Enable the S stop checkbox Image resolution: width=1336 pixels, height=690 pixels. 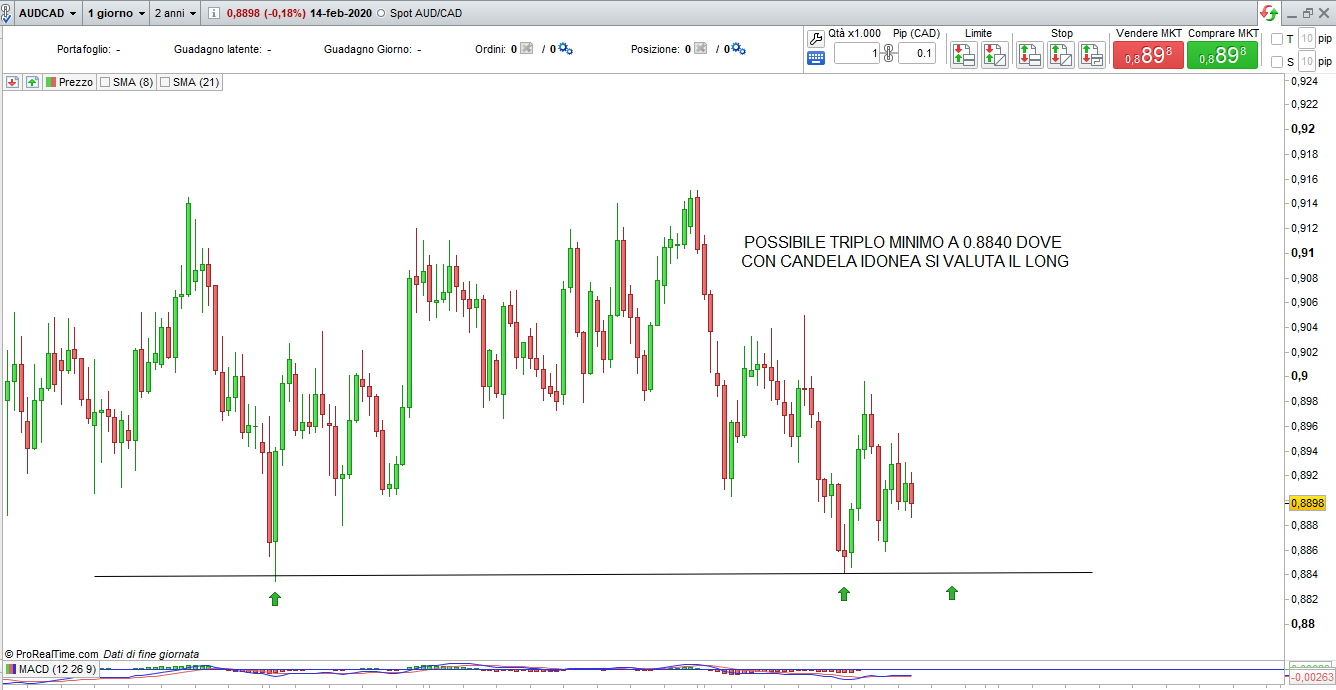1276,62
